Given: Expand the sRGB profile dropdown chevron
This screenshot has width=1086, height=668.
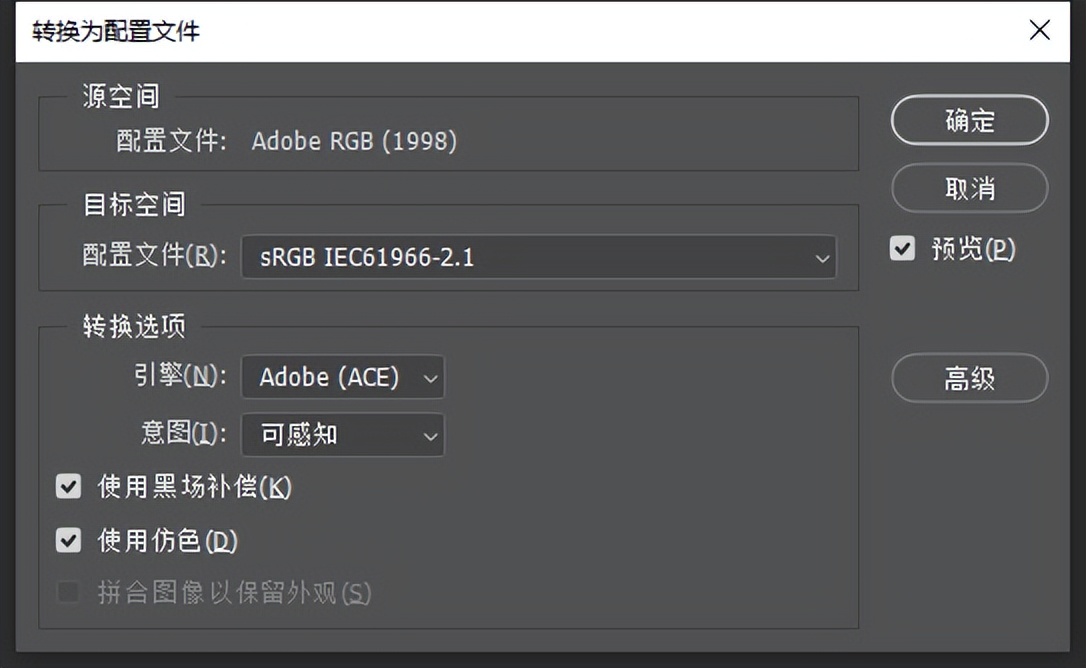Looking at the screenshot, I should [822, 258].
